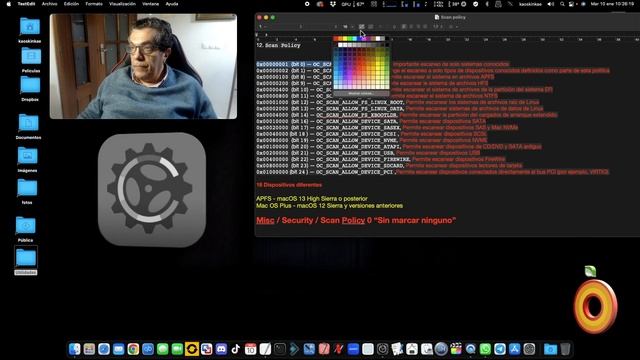The image size is (640, 360).
Task: Open the Ventana menu
Action: pyautogui.click(x=150, y=4)
